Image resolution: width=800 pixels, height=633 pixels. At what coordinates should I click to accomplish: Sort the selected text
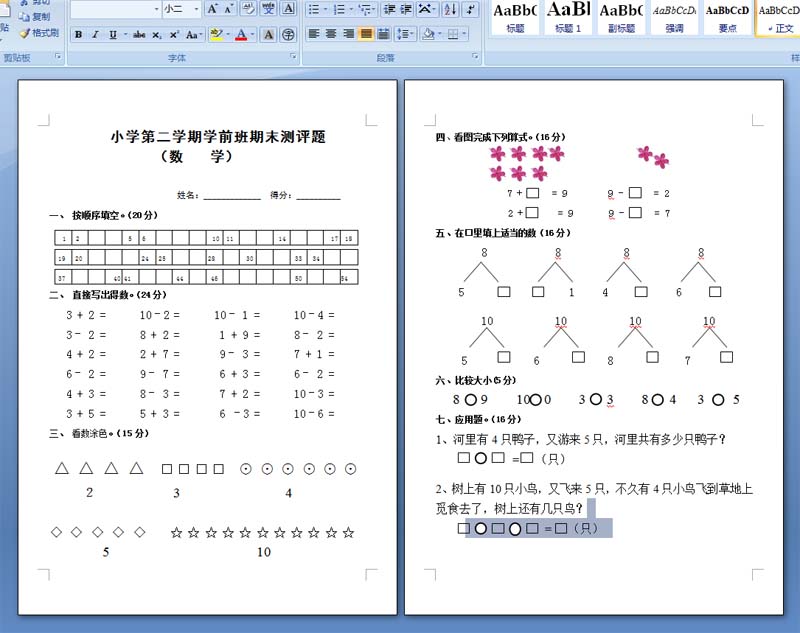pos(451,9)
